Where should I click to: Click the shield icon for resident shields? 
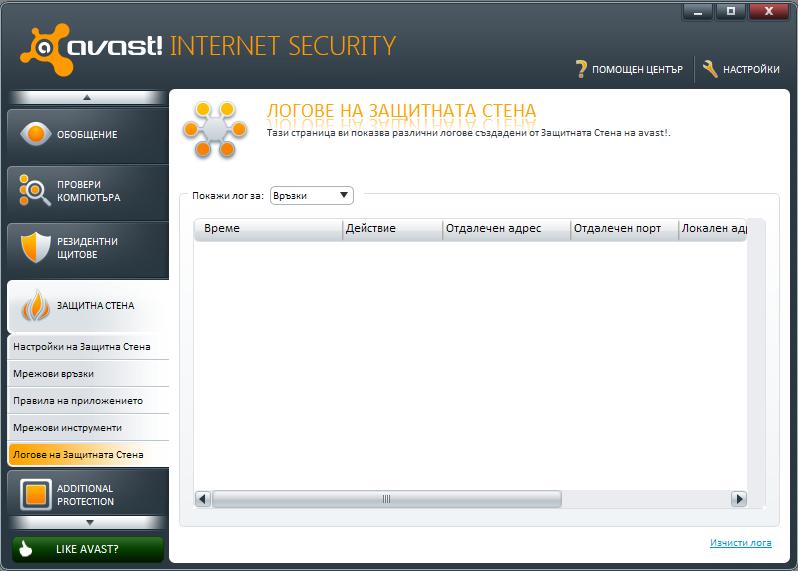click(35, 247)
